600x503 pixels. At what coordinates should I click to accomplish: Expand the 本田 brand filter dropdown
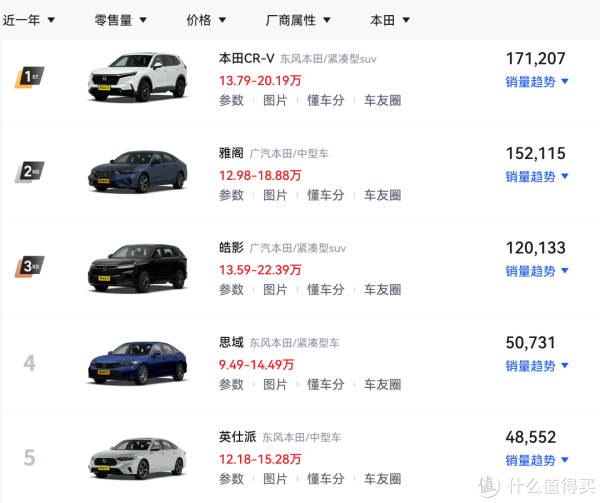pyautogui.click(x=389, y=20)
